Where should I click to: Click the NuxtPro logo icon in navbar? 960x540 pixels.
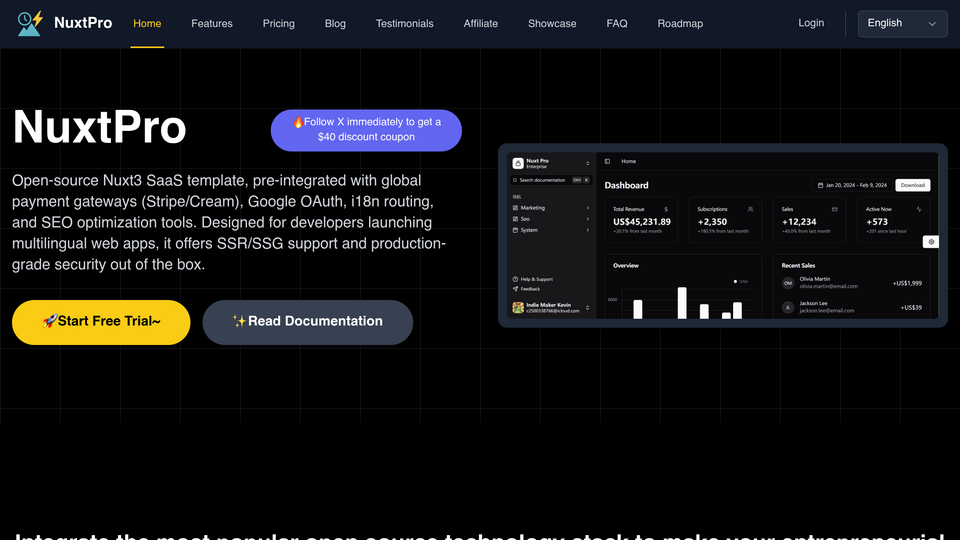point(30,23)
